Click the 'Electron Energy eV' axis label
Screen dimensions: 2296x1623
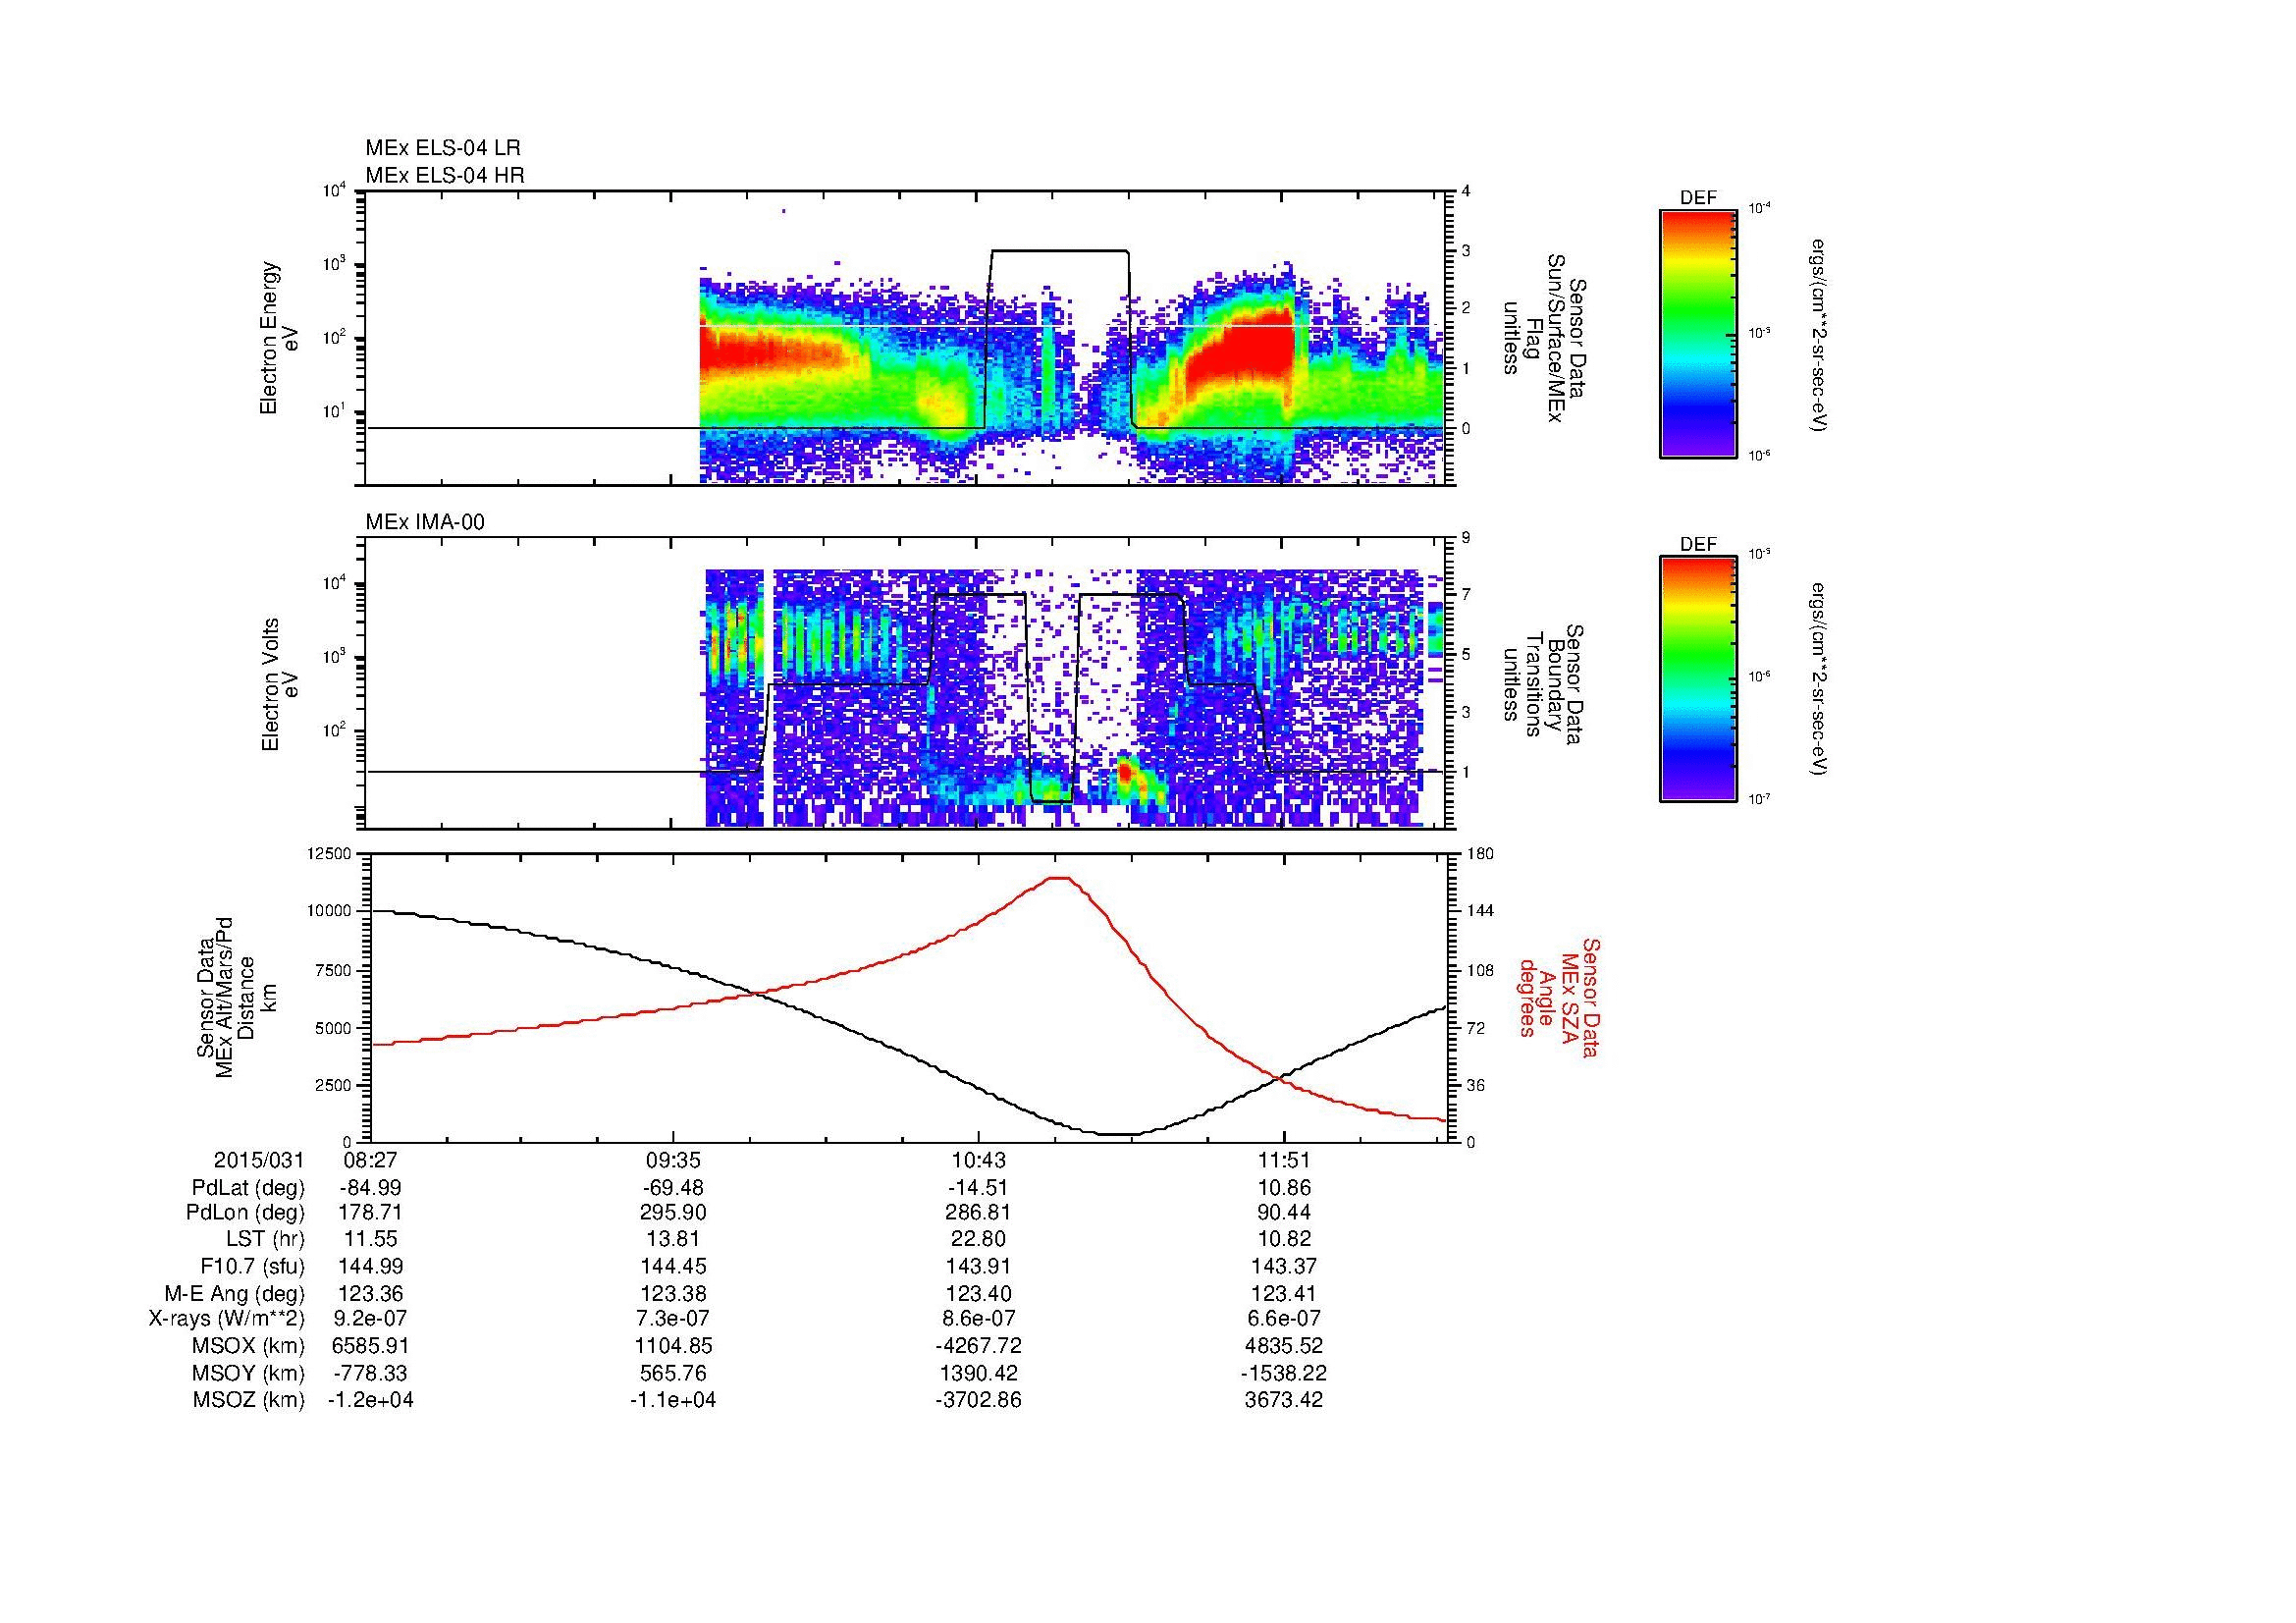(279, 338)
